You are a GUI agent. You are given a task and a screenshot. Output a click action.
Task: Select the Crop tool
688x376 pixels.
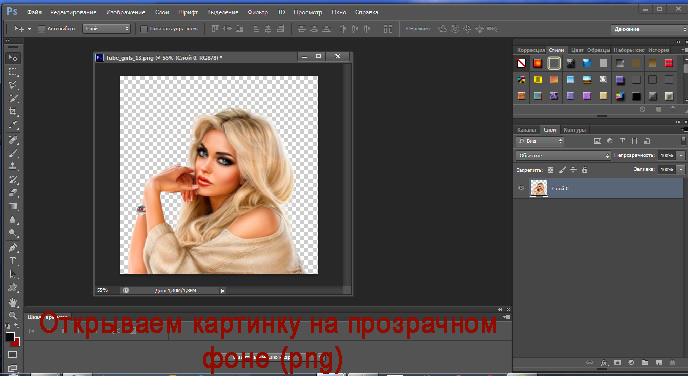click(x=13, y=111)
